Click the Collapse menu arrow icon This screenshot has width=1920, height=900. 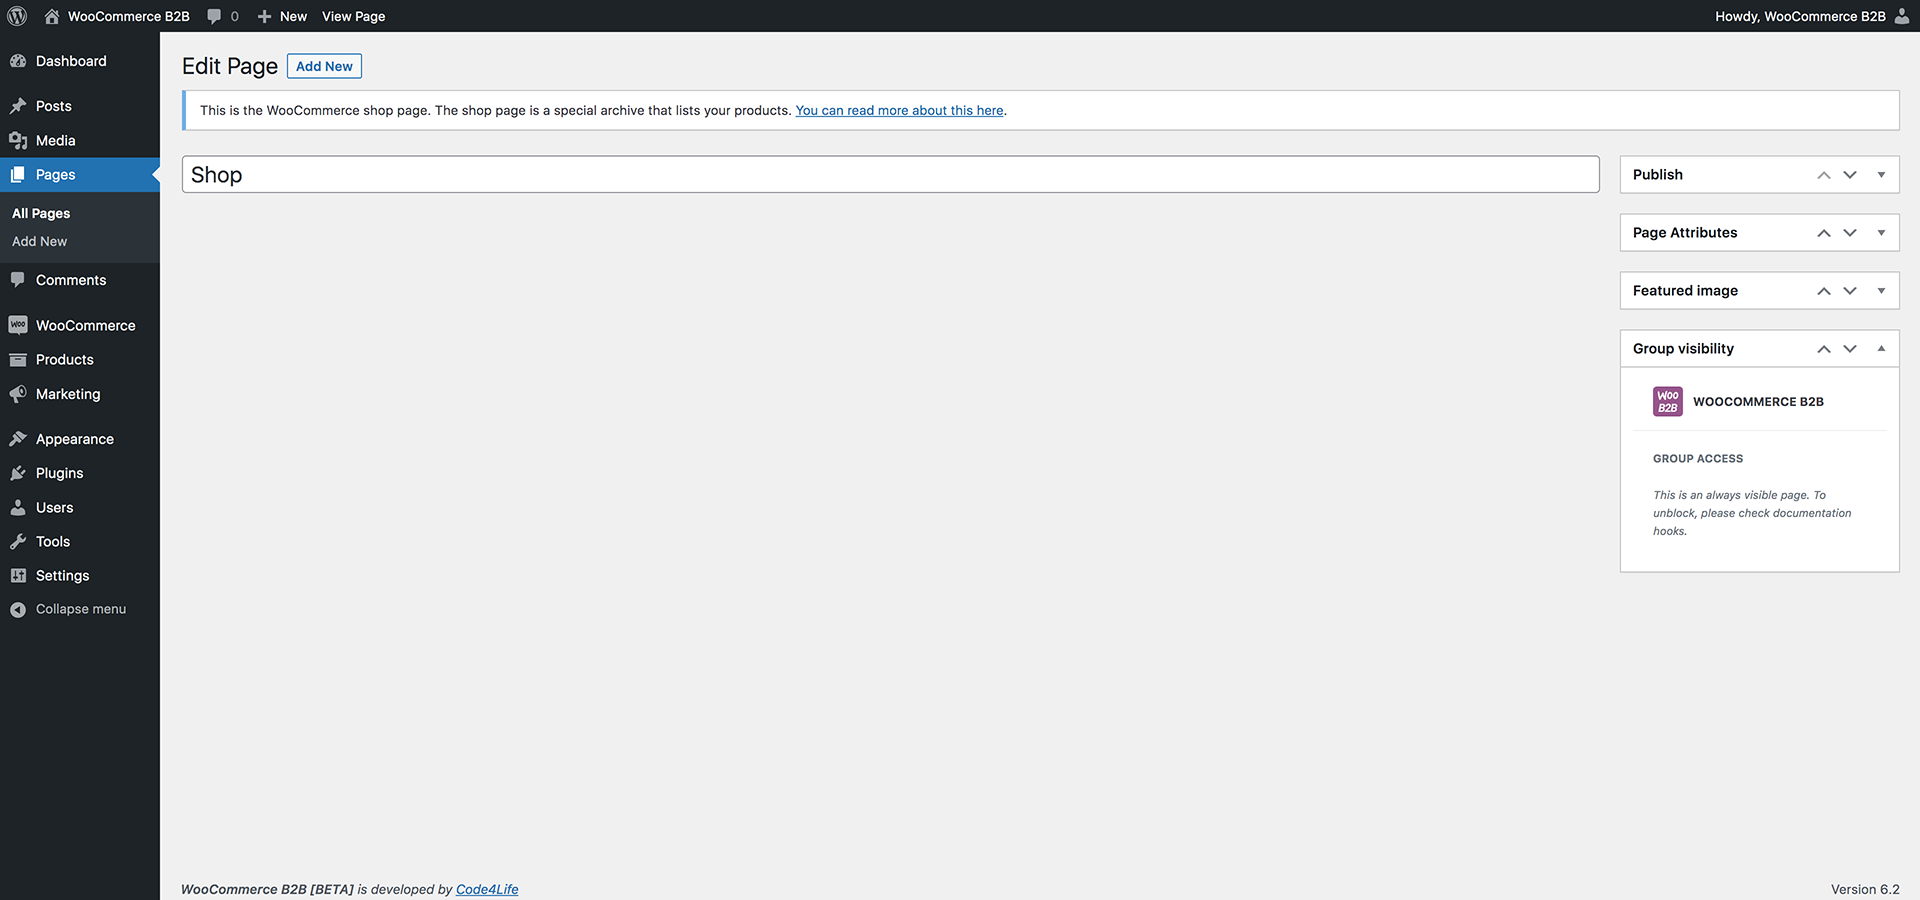(18, 609)
